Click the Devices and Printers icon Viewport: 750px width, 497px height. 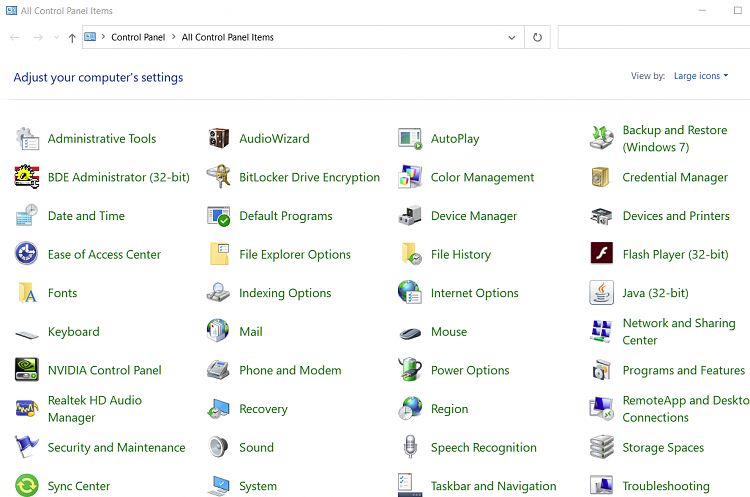pyautogui.click(x=601, y=216)
